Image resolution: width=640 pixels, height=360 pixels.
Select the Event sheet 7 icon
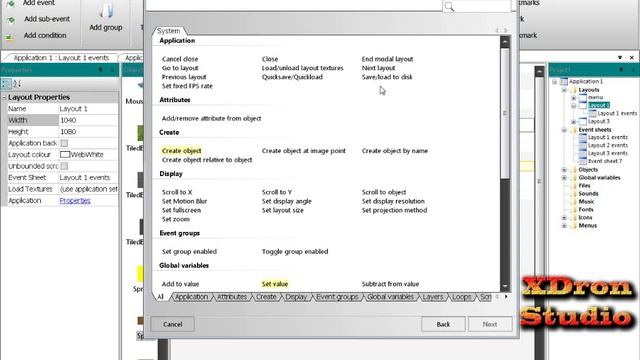(x=582, y=161)
